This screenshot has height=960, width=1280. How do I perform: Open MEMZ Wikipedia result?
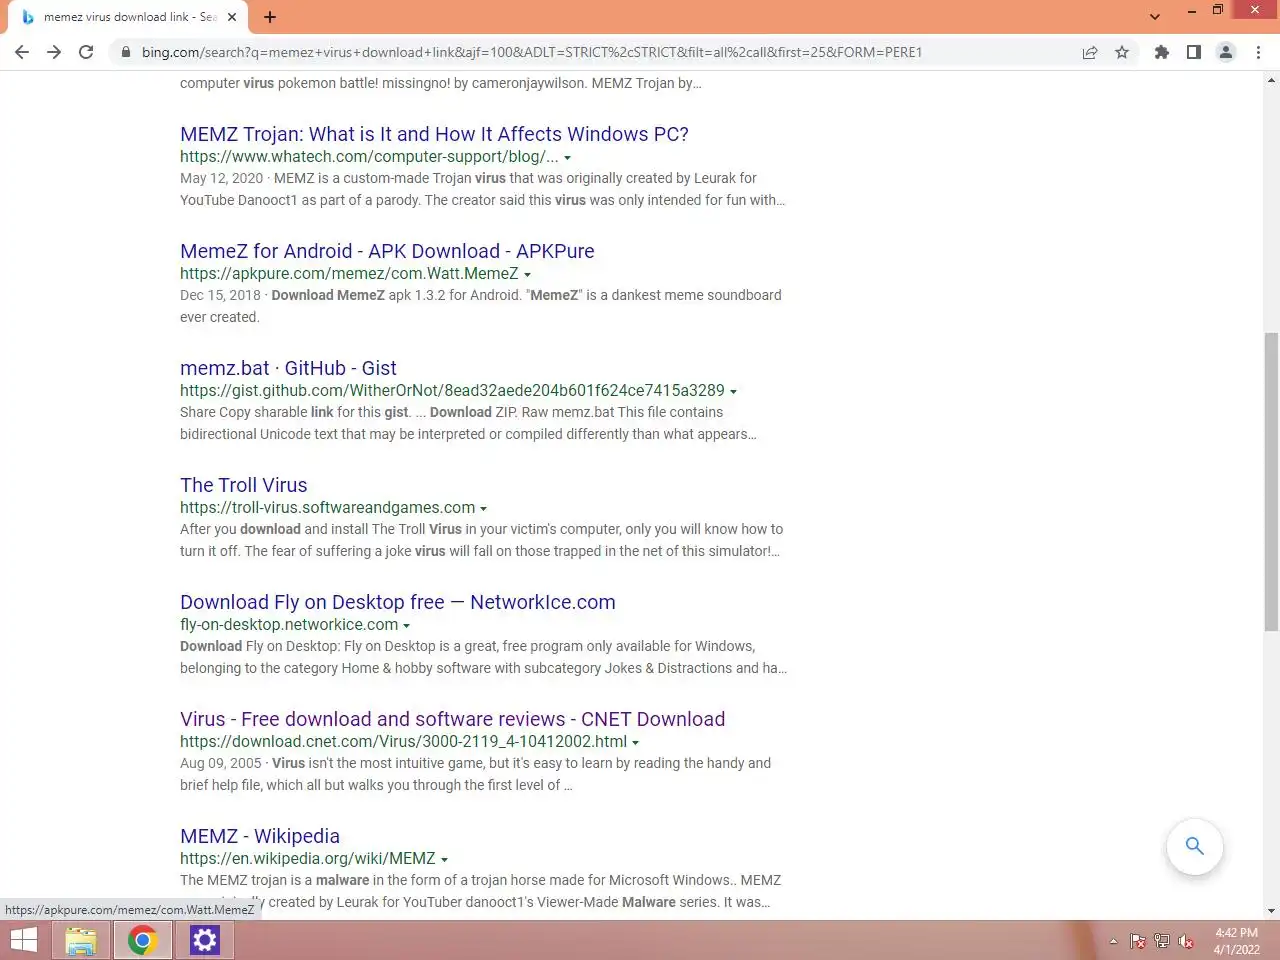(x=260, y=836)
